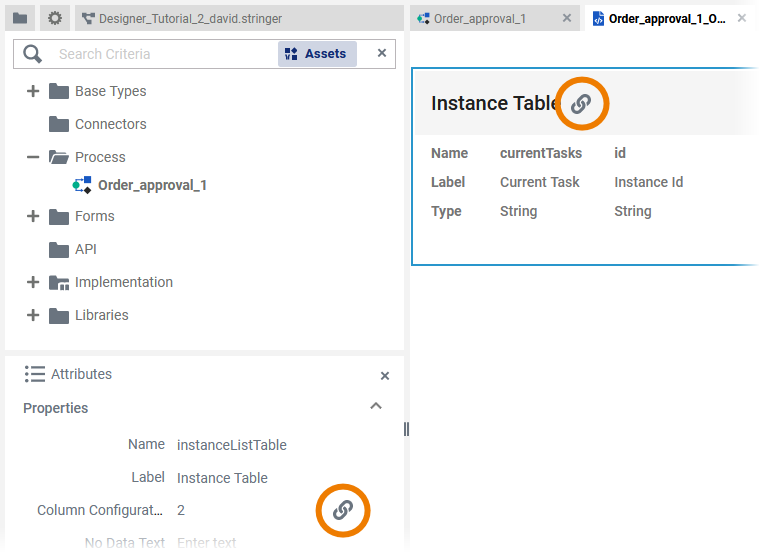Click the link icon in Column Configuration row
The image size is (760, 553).
[x=343, y=510]
